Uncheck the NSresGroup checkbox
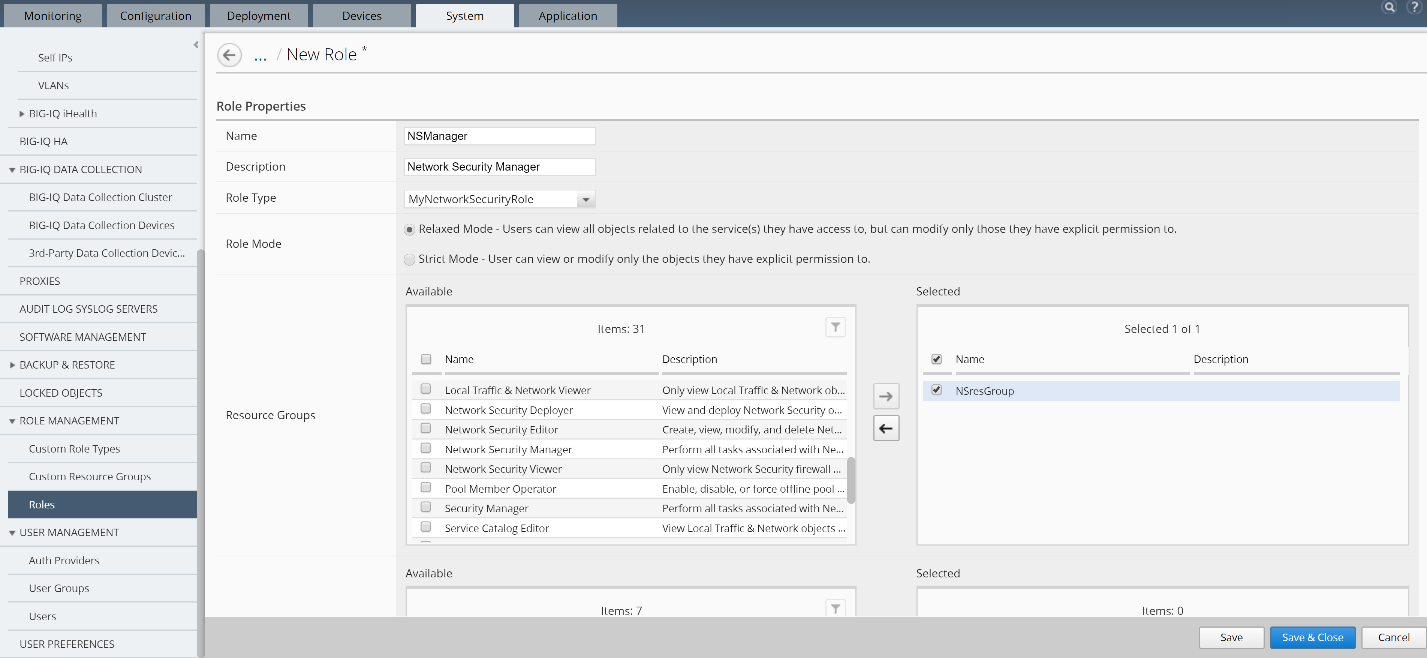Image resolution: width=1427 pixels, height=658 pixels. [x=936, y=390]
